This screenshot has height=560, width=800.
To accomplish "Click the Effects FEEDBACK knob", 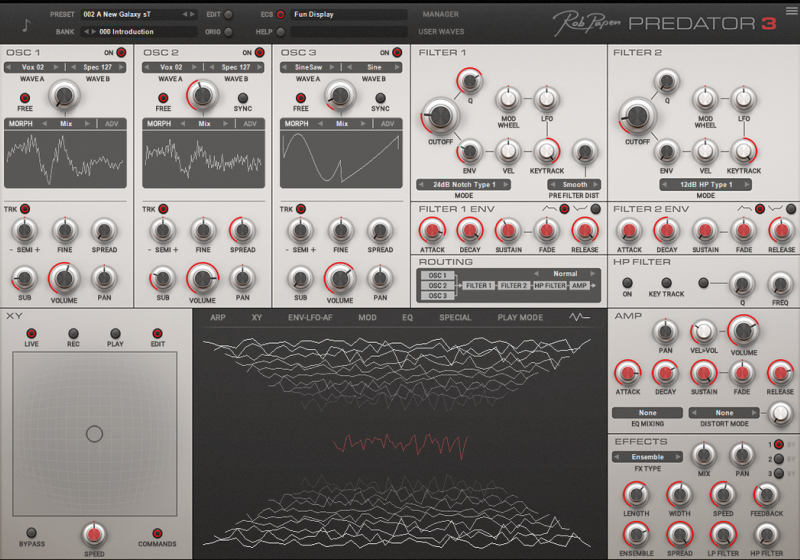I will 766,494.
